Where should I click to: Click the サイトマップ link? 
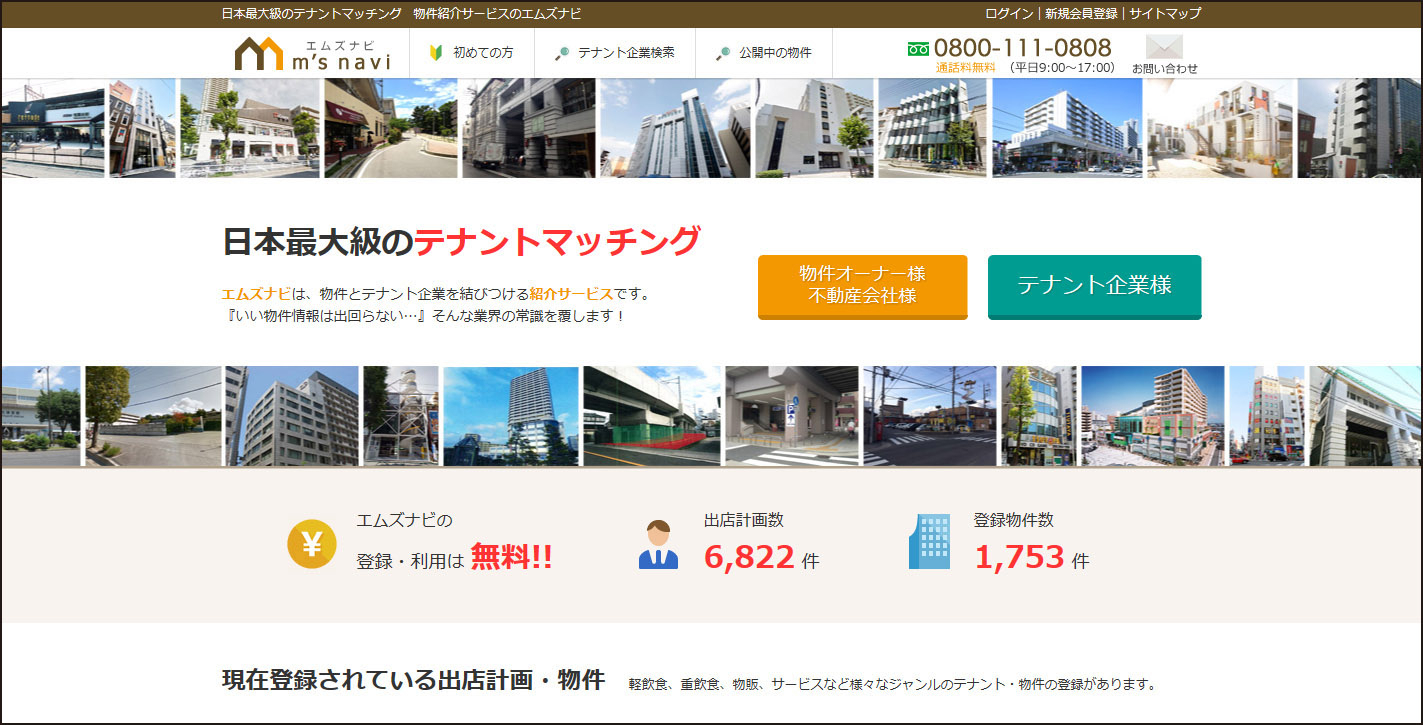(x=1165, y=14)
